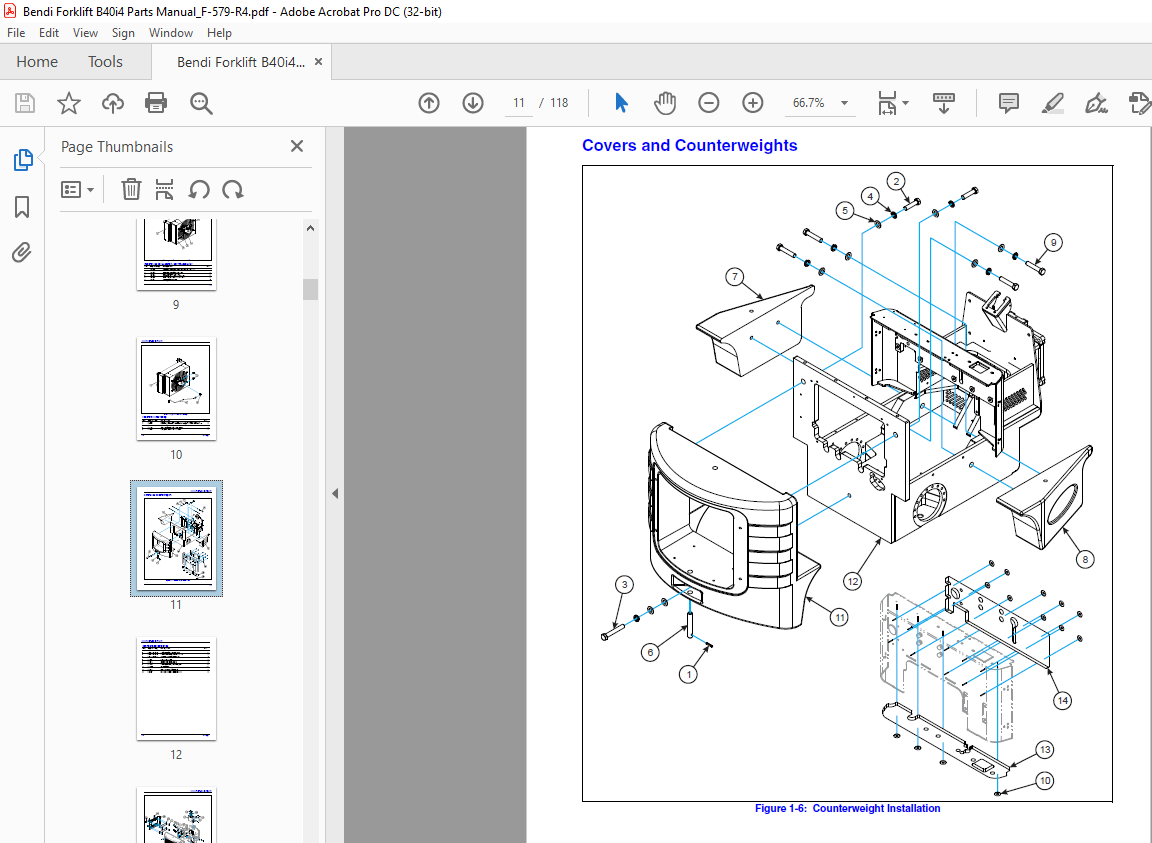
Task: Open the Edit menu
Action: (48, 32)
